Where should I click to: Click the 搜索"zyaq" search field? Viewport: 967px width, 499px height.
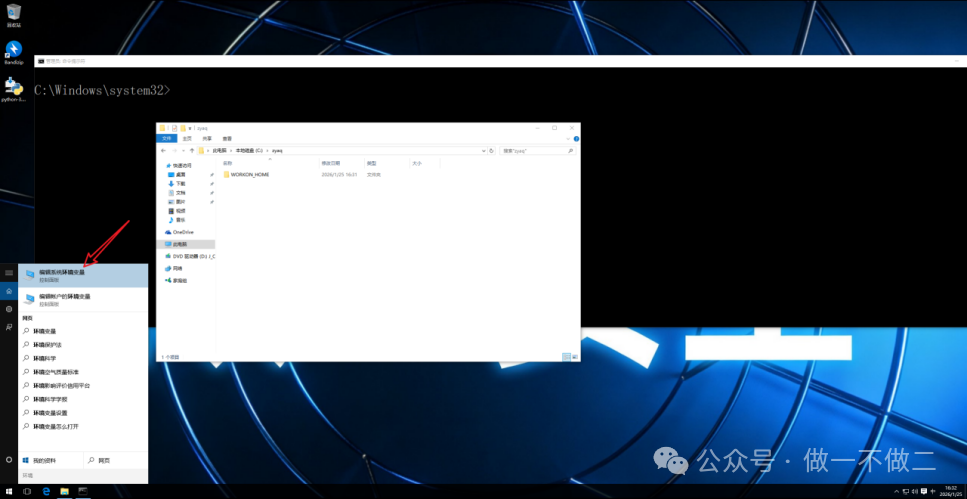click(x=538, y=151)
